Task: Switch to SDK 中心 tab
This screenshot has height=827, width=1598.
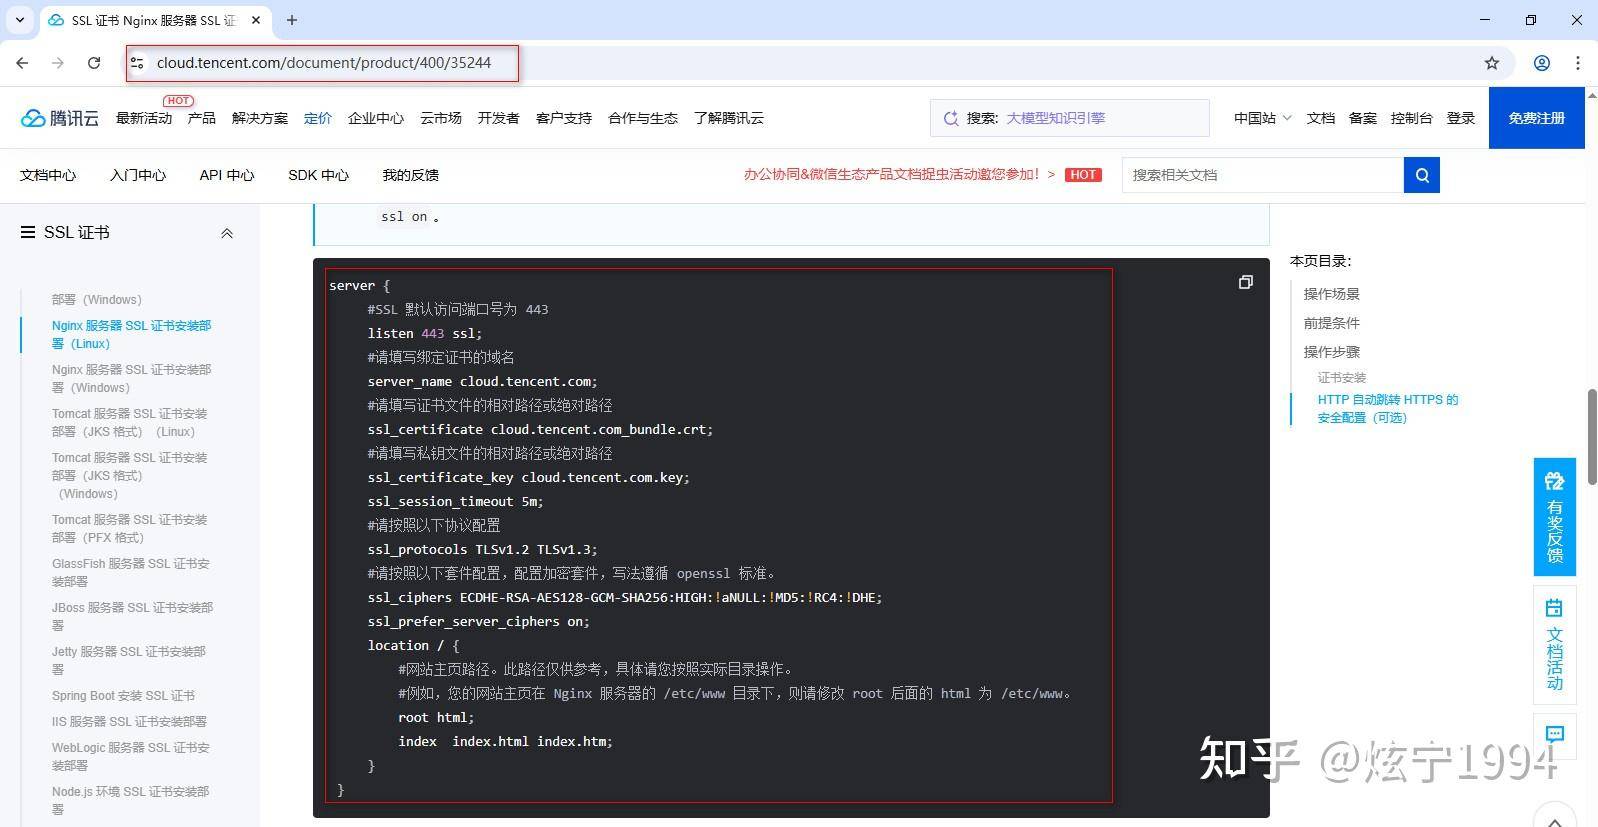Action: 318,175
